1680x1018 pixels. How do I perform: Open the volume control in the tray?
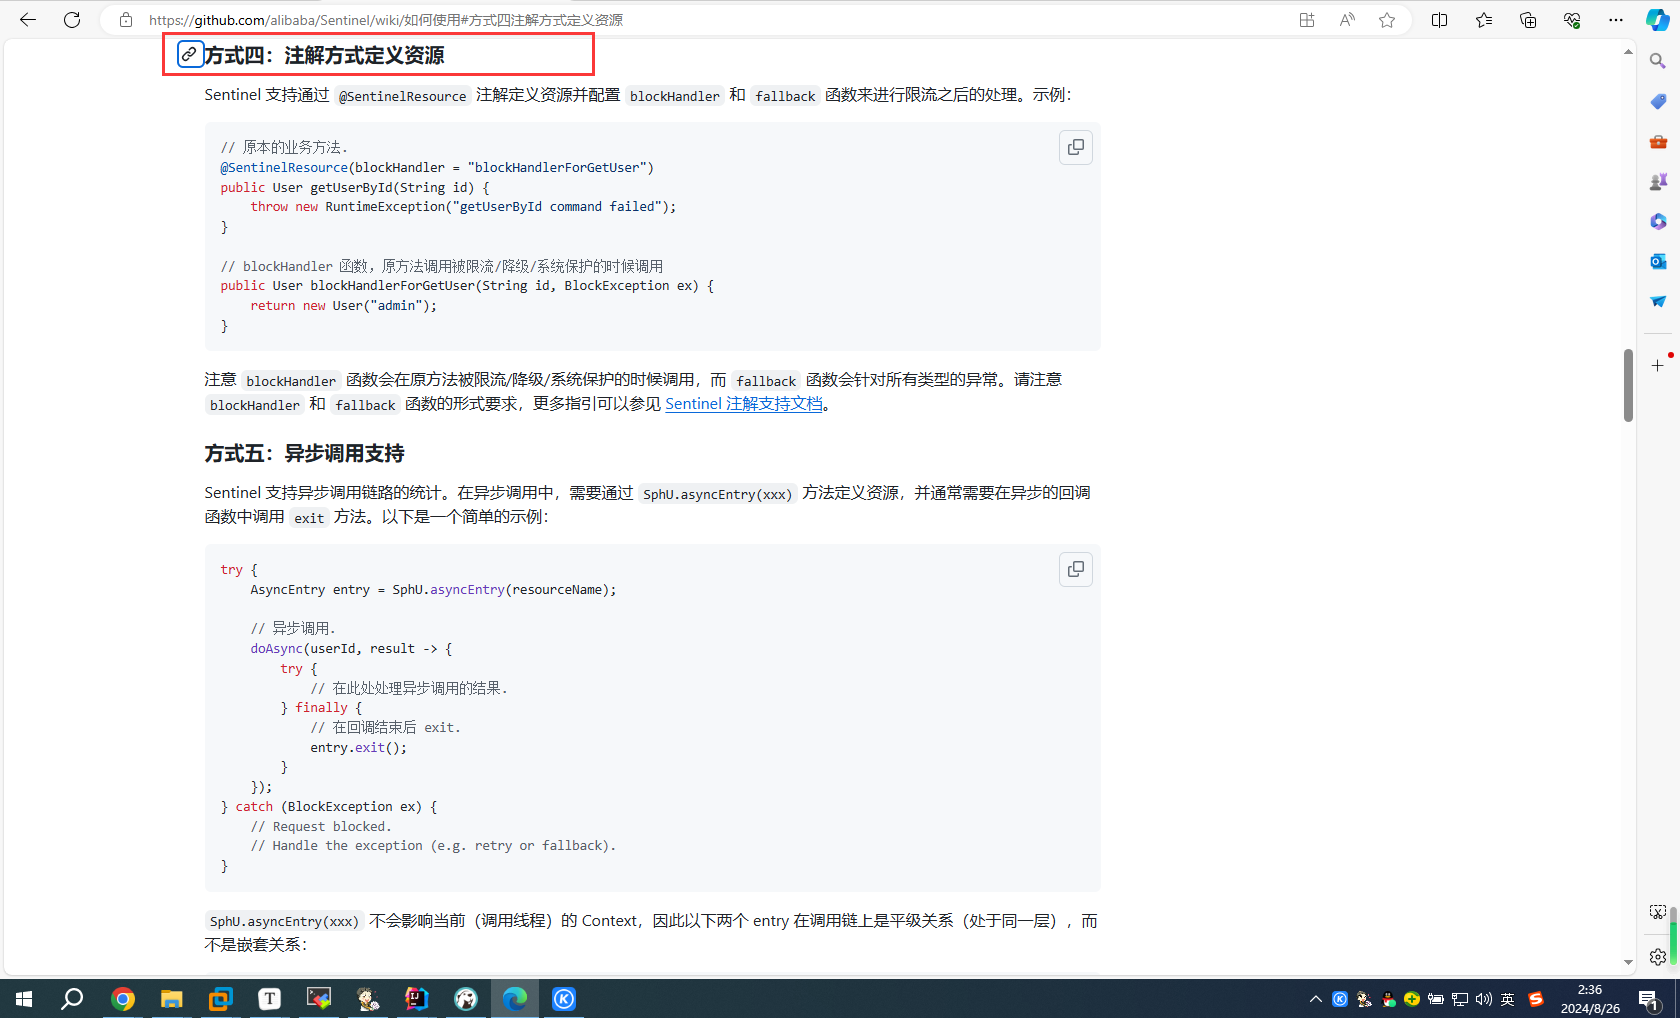[1484, 999]
